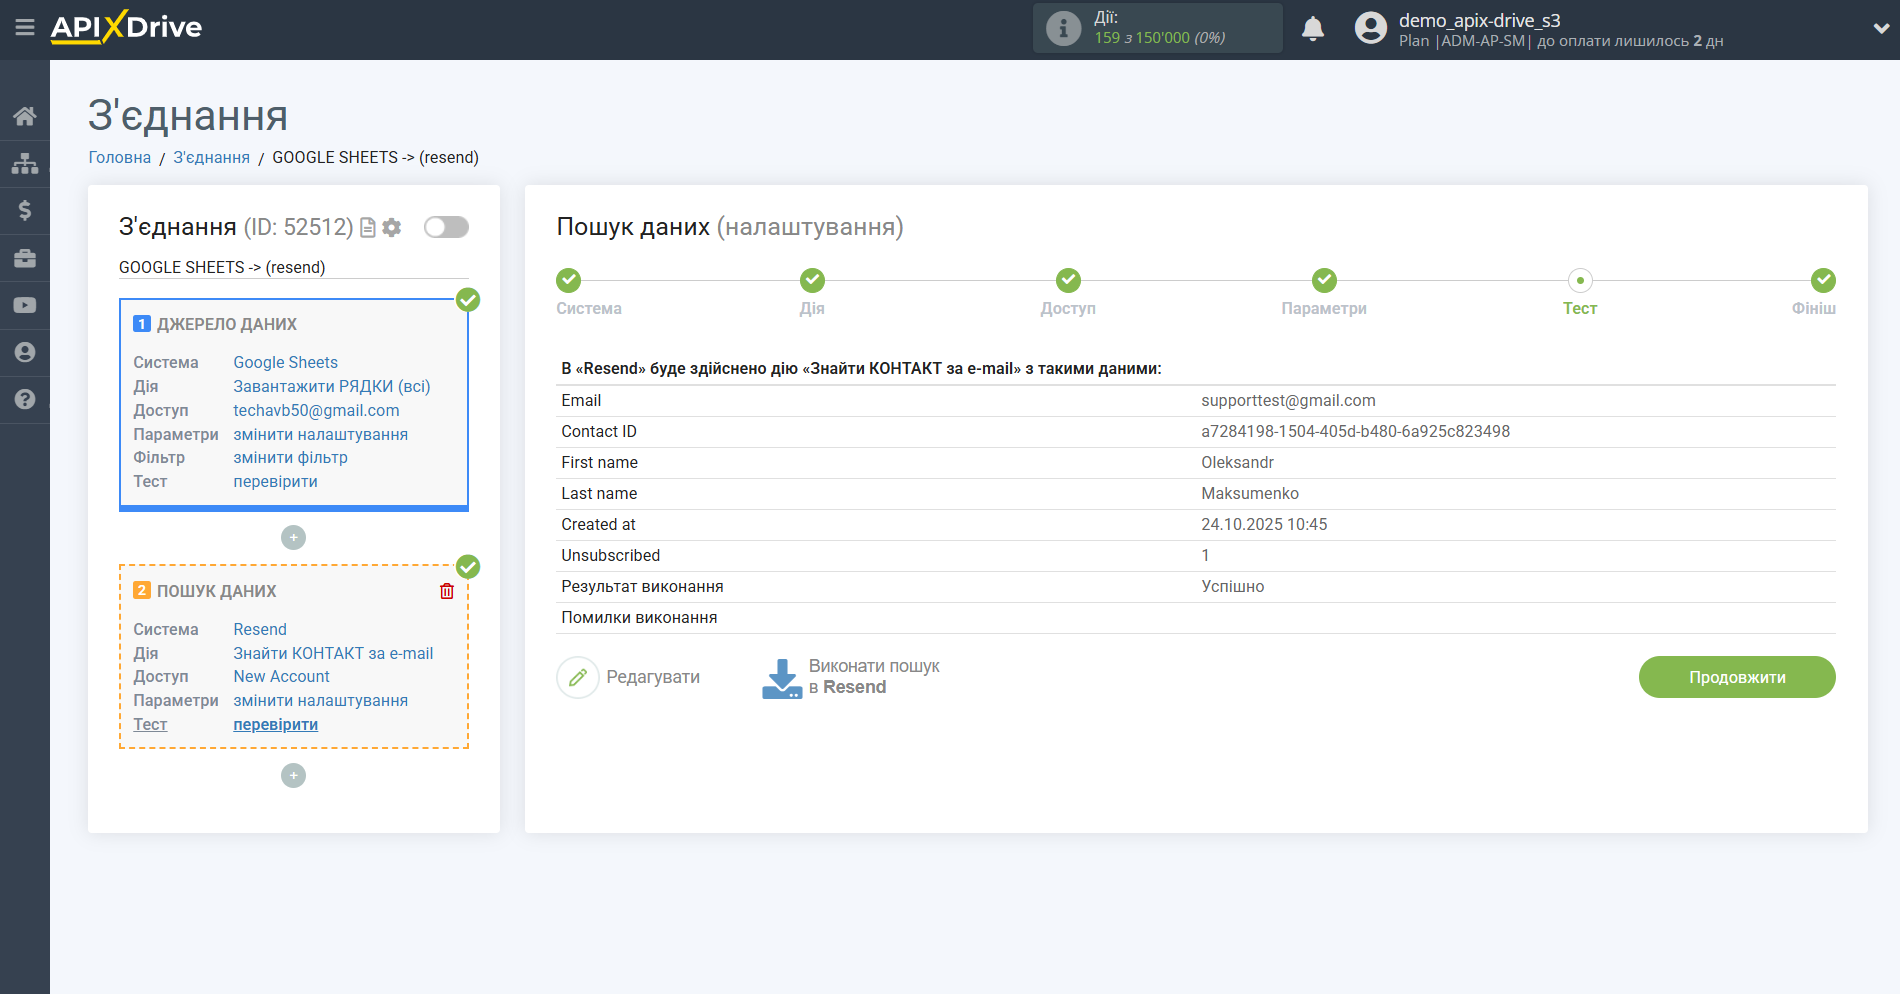Run search in Resend button
This screenshot has width=1900, height=994.
click(x=851, y=677)
